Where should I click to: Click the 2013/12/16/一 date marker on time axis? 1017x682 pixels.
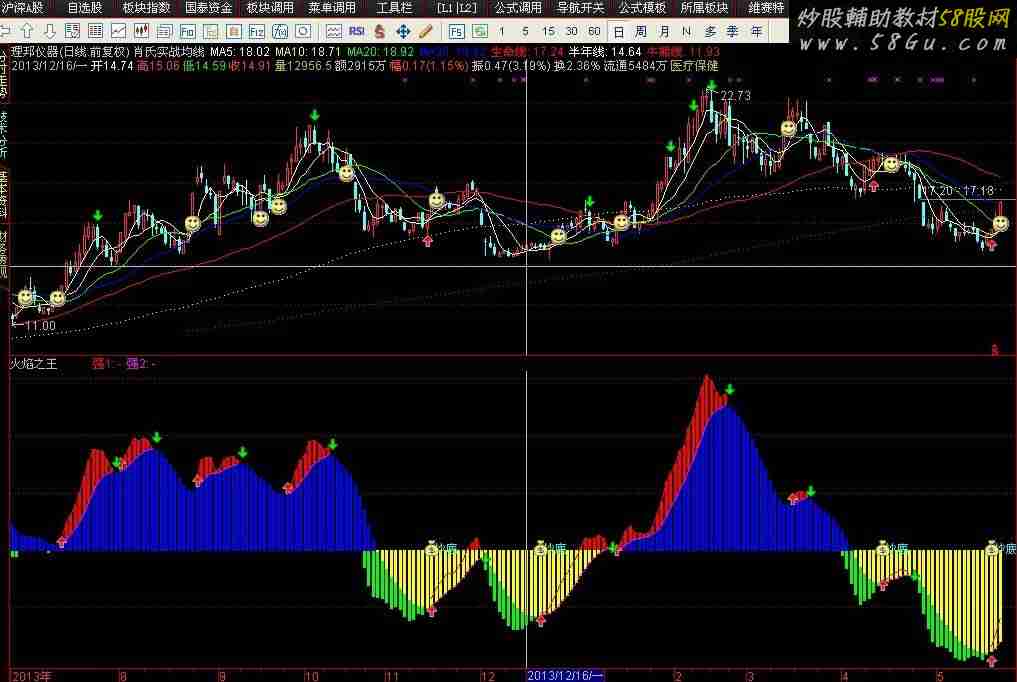coord(564,676)
